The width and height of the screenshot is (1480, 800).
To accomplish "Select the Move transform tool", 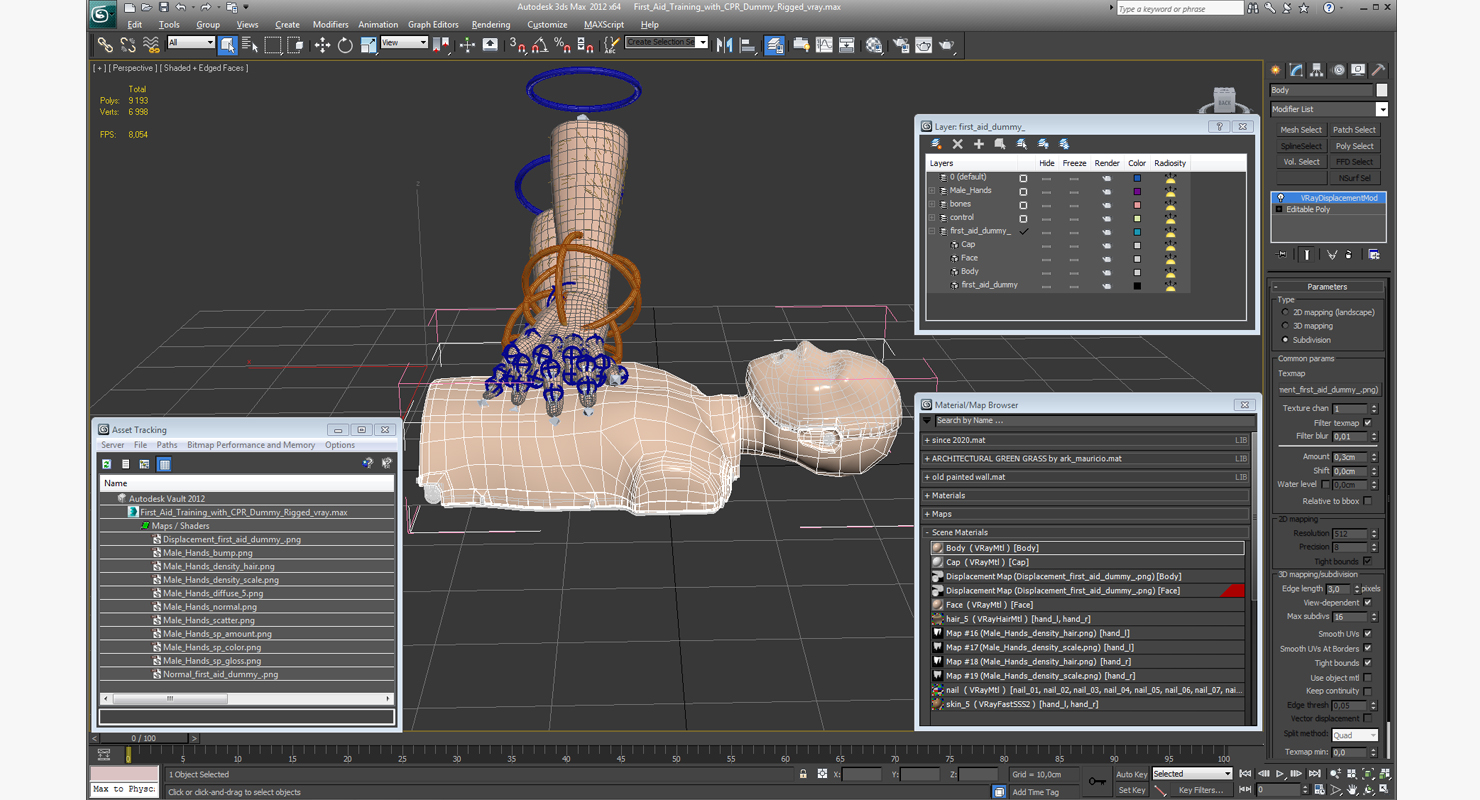I will pyautogui.click(x=322, y=45).
